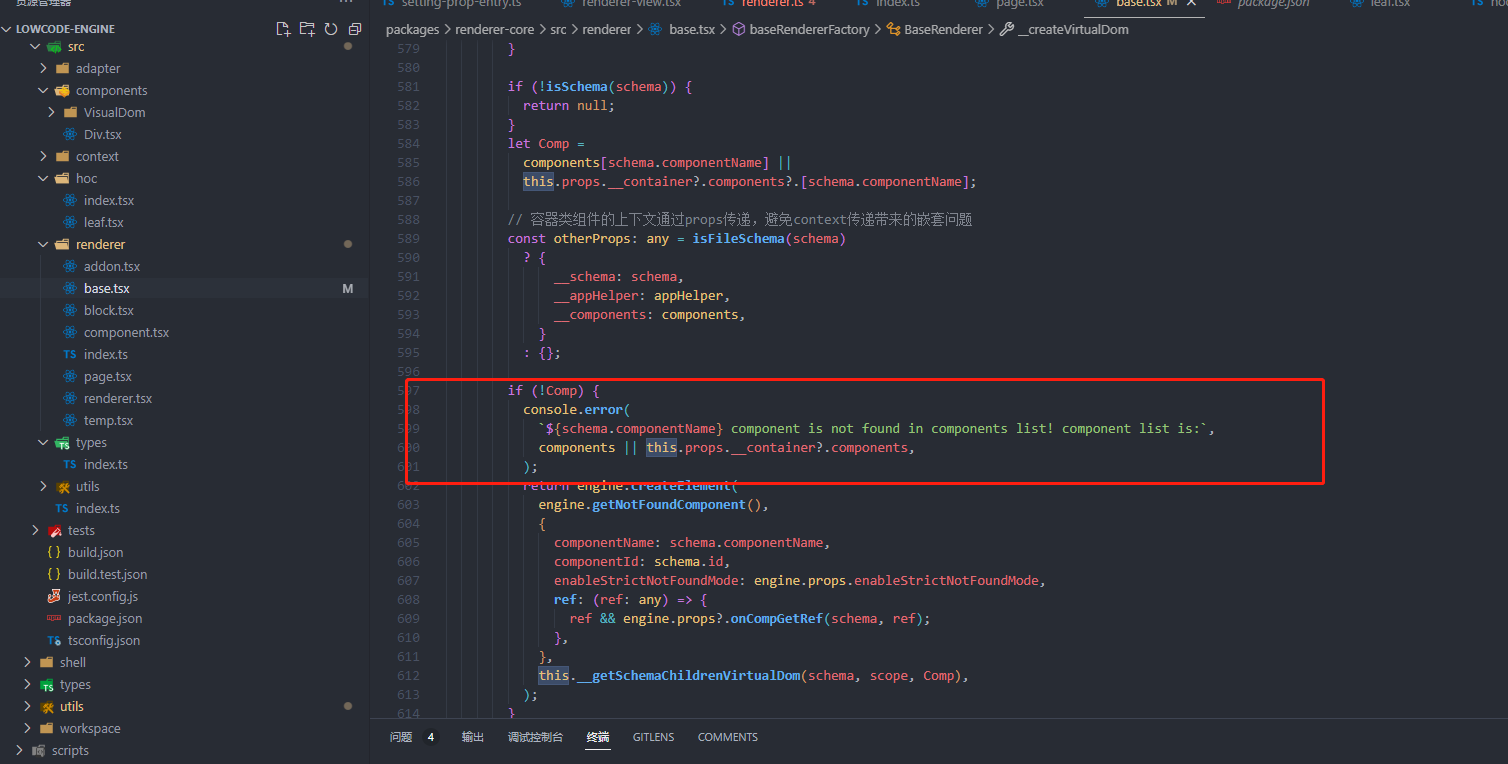1508x764 pixels.
Task: Open the 终端 terminal panel
Action: point(597,737)
